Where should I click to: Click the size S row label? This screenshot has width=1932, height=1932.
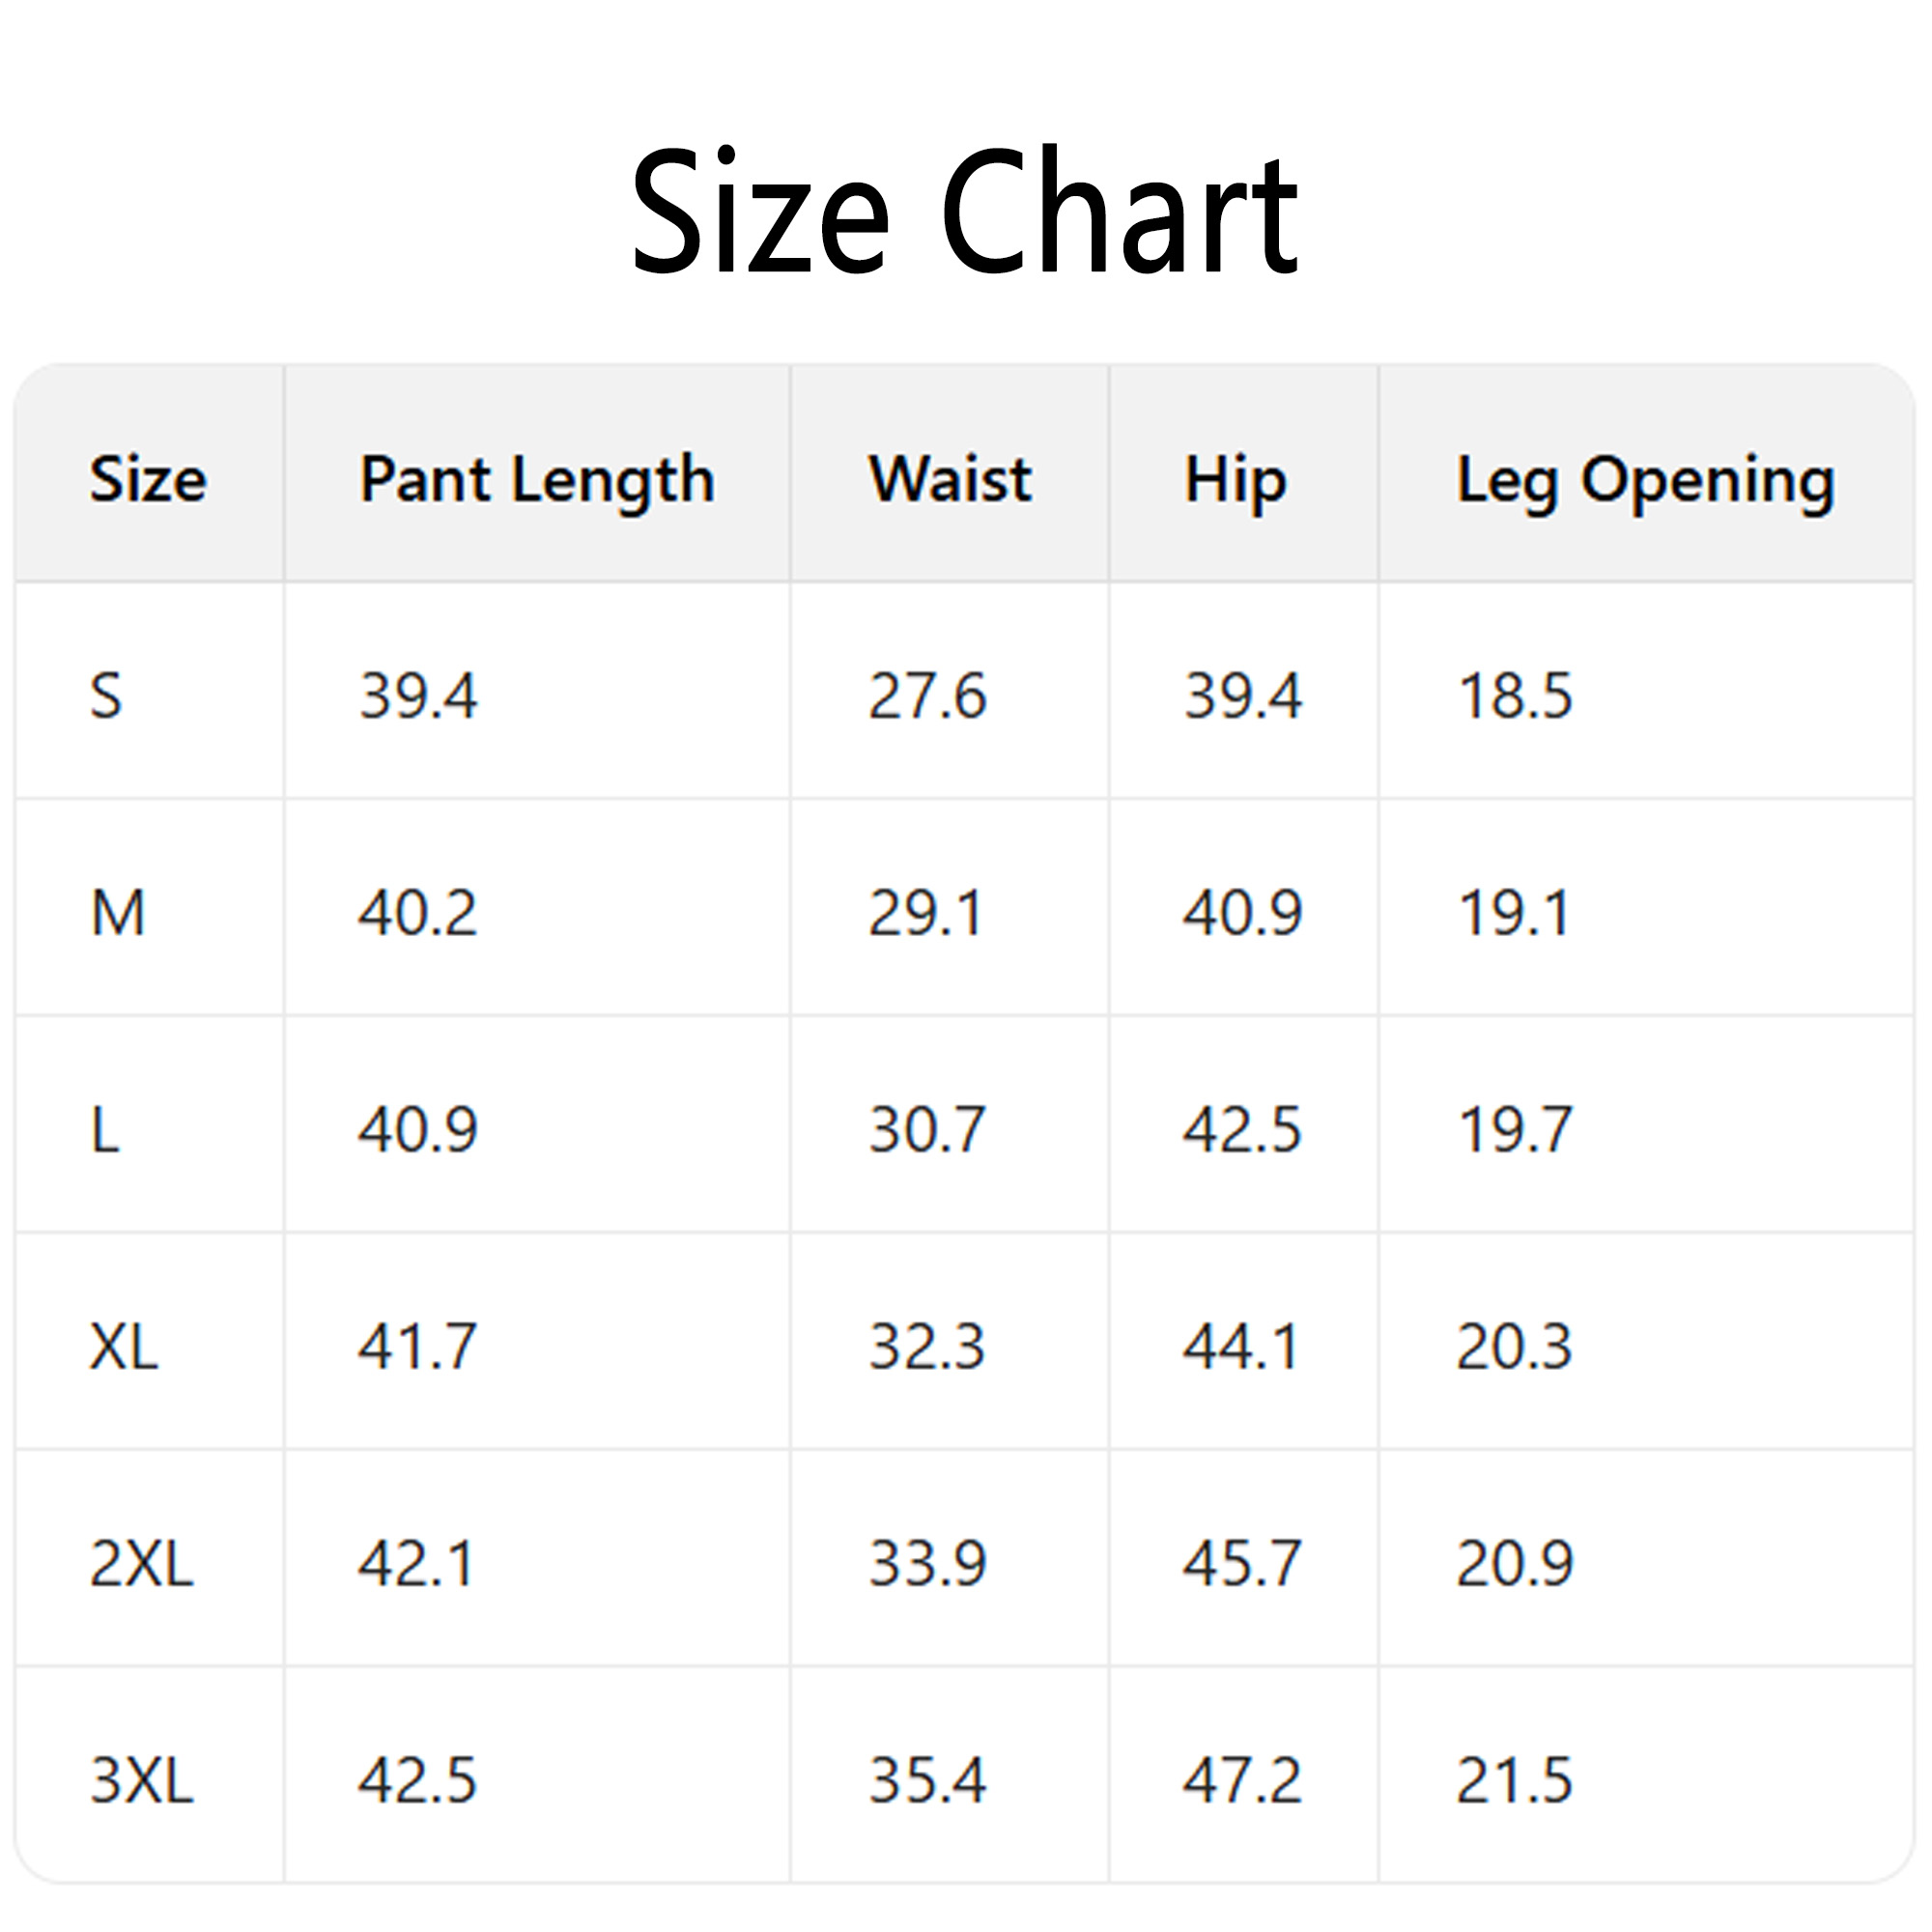pos(106,696)
